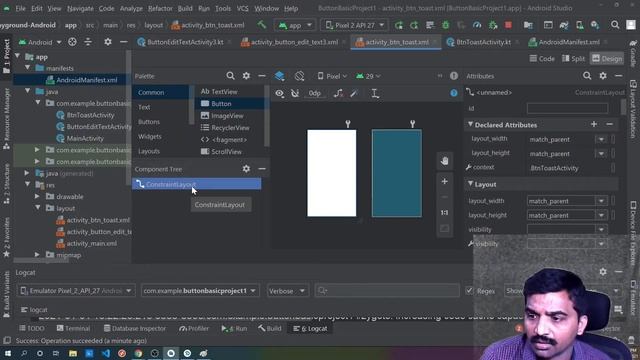Image resolution: width=640 pixels, height=360 pixels.
Task: Open the com.example.buttonbasicproject1 process dropdown
Action: (200, 291)
